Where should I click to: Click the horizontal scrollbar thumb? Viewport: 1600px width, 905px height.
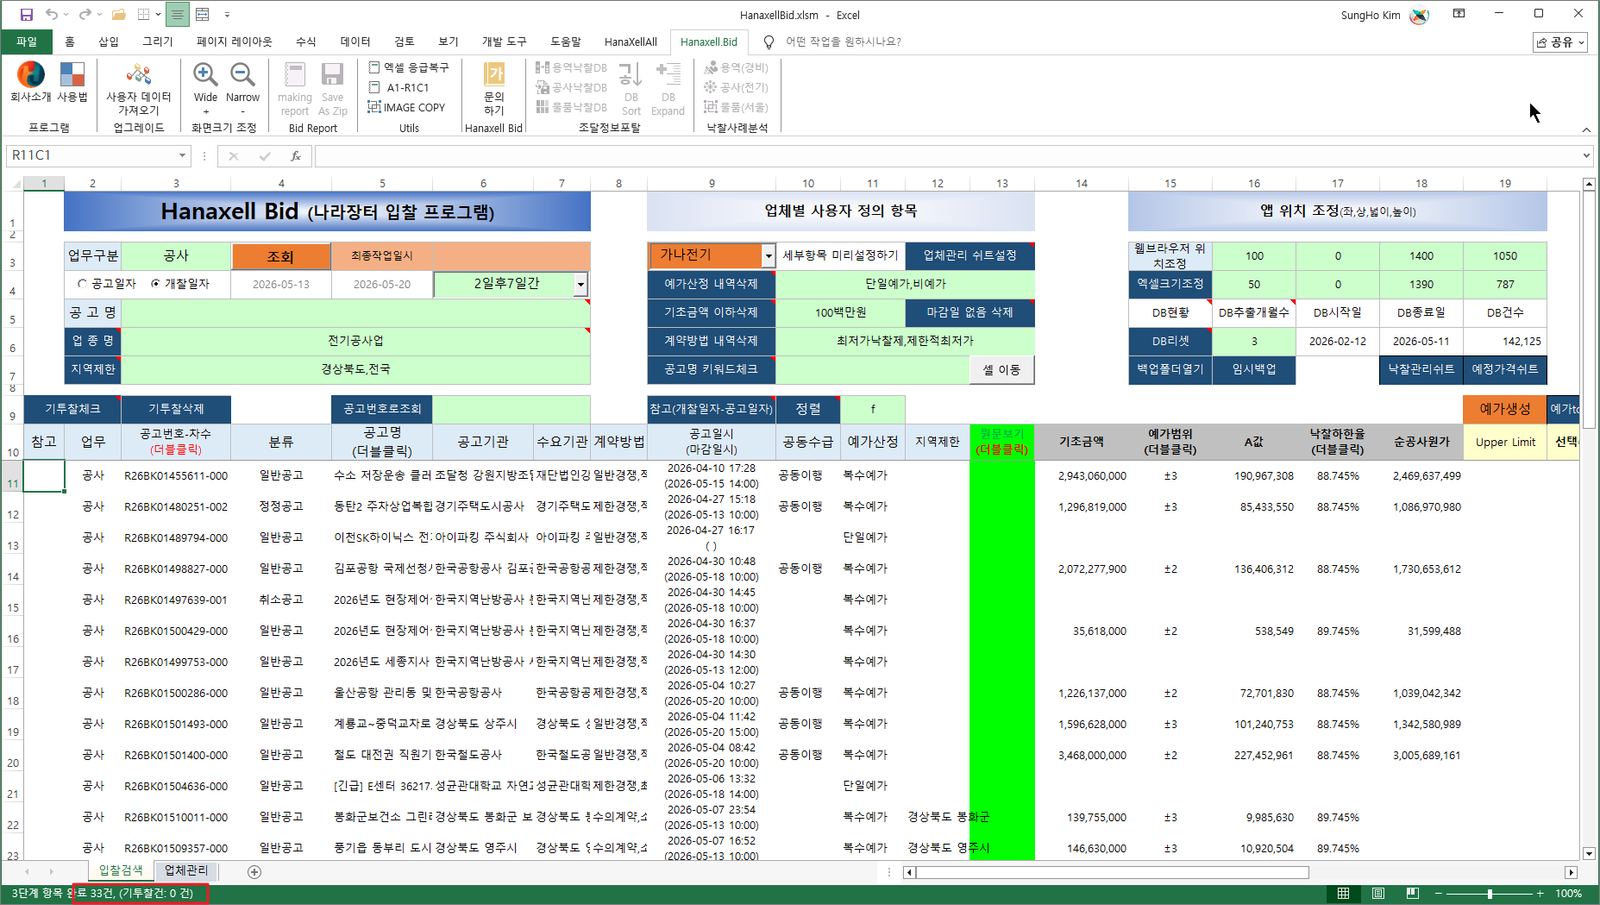tap(1113, 872)
